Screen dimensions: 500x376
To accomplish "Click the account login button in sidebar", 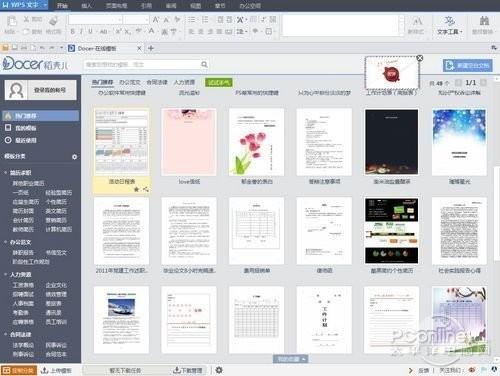I will point(40,90).
